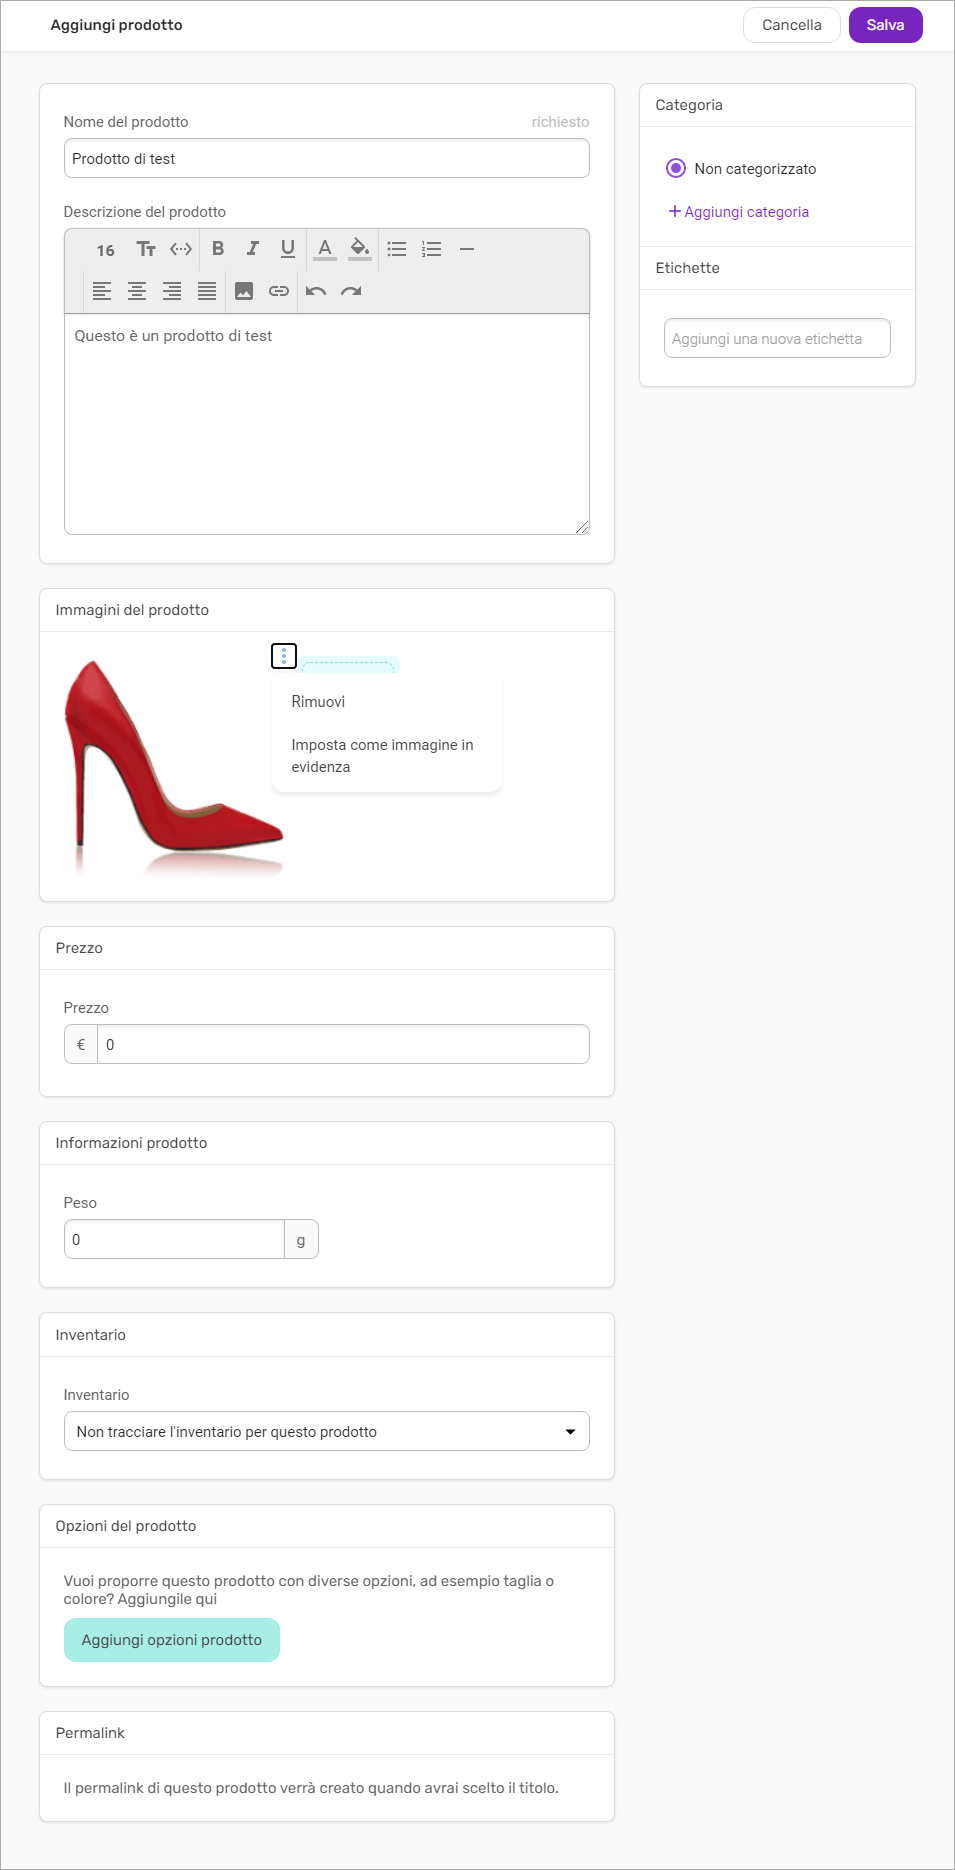The width and height of the screenshot is (955, 1870).
Task: Click the gram unit label 'g'
Action: pyautogui.click(x=301, y=1239)
